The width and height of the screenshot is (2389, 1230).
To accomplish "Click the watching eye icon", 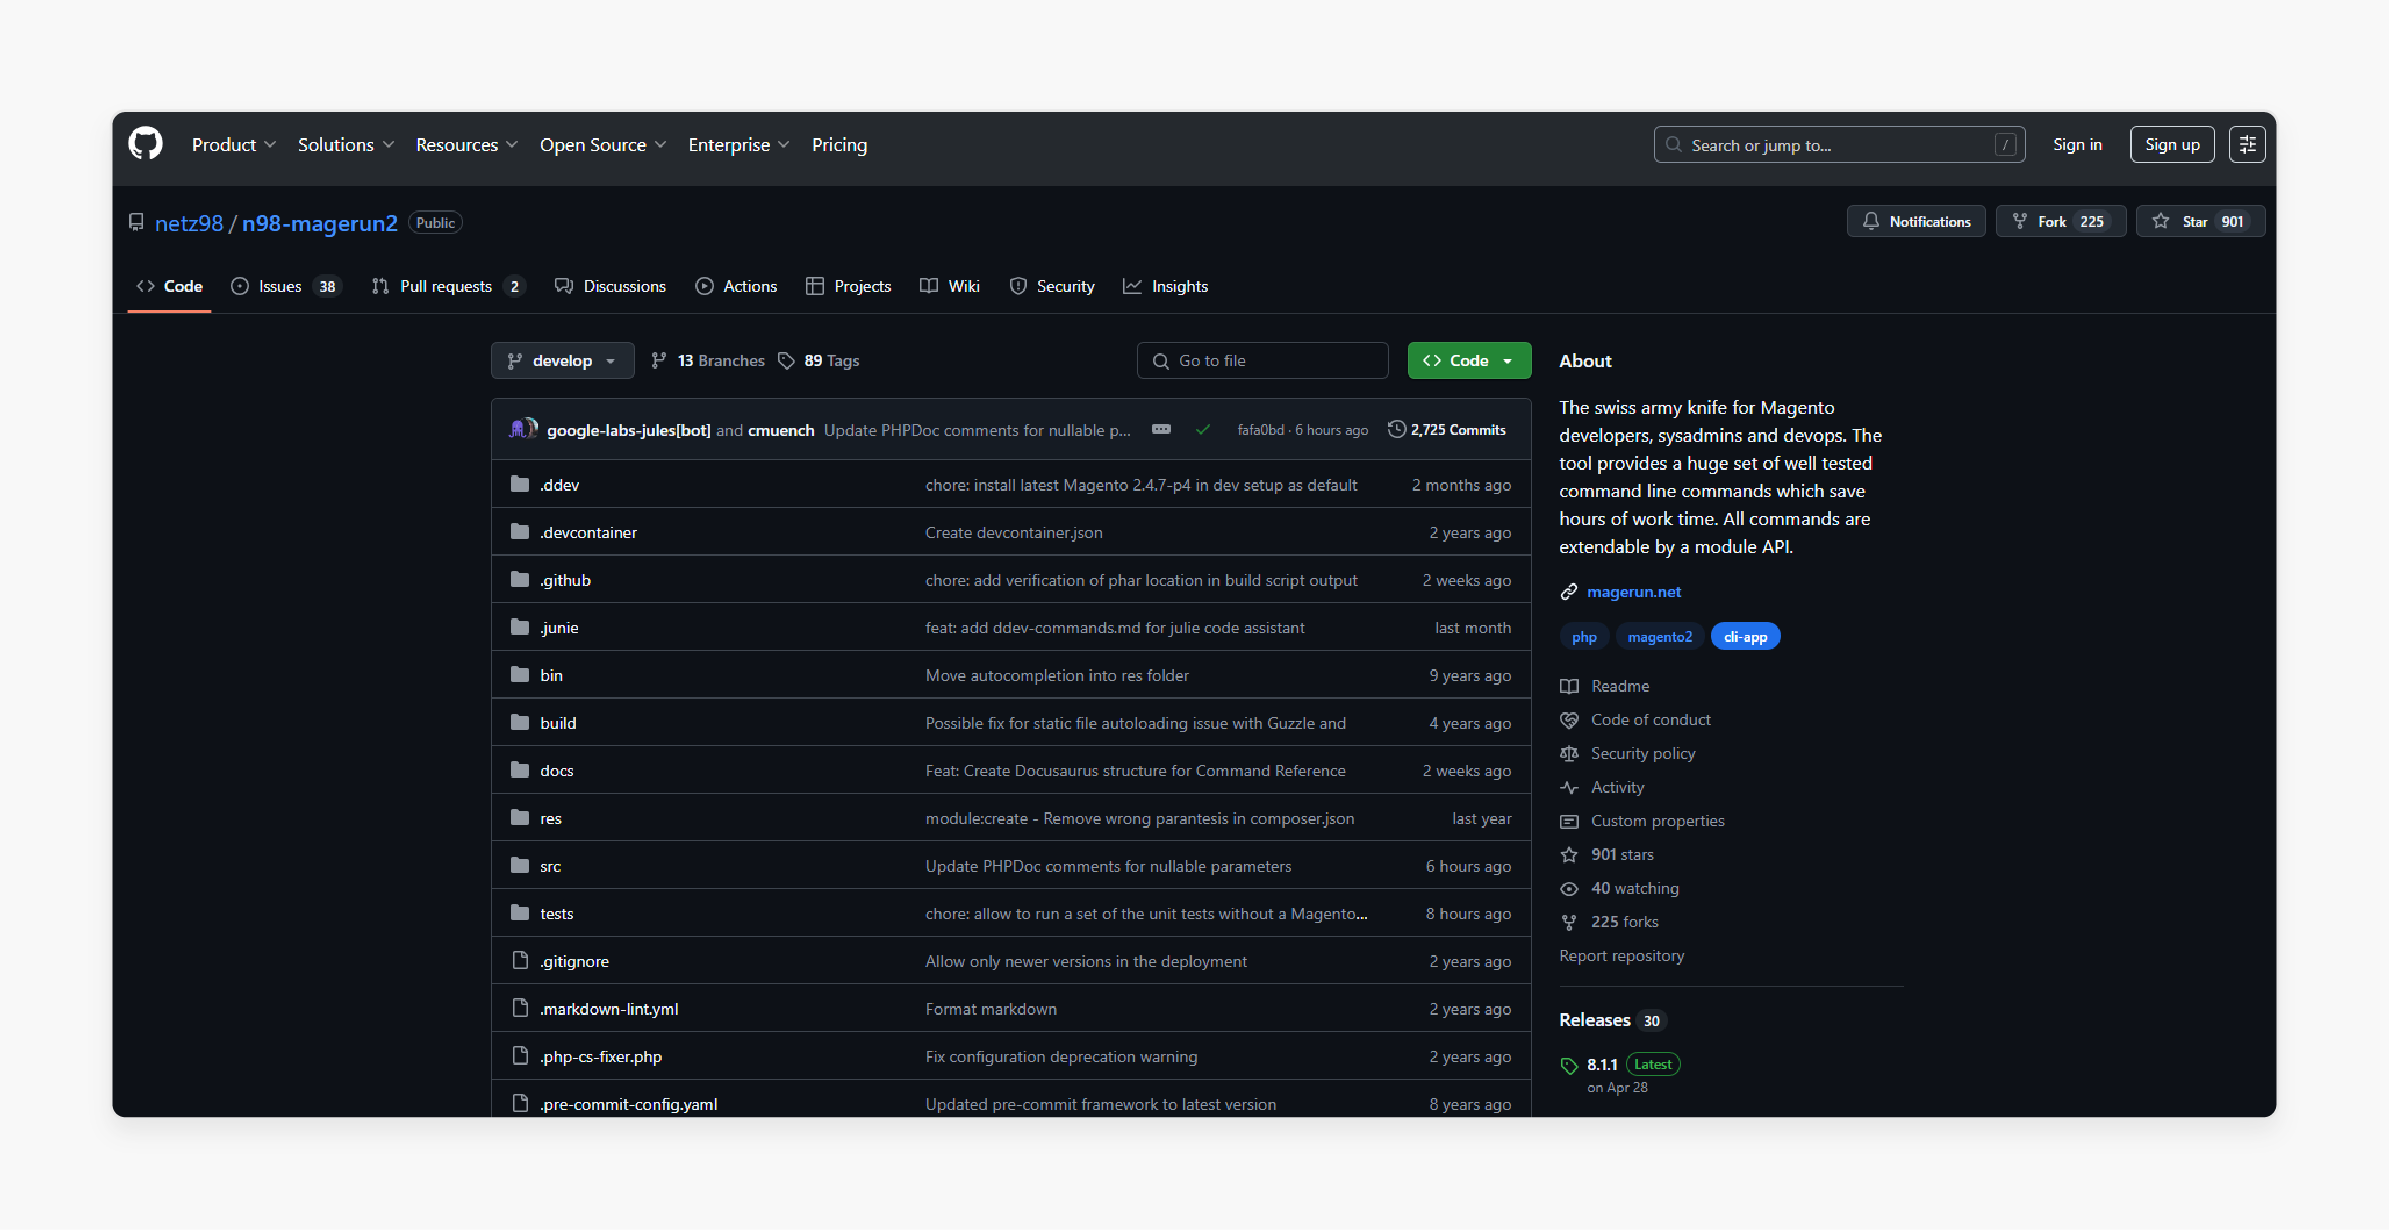I will pyautogui.click(x=1569, y=888).
